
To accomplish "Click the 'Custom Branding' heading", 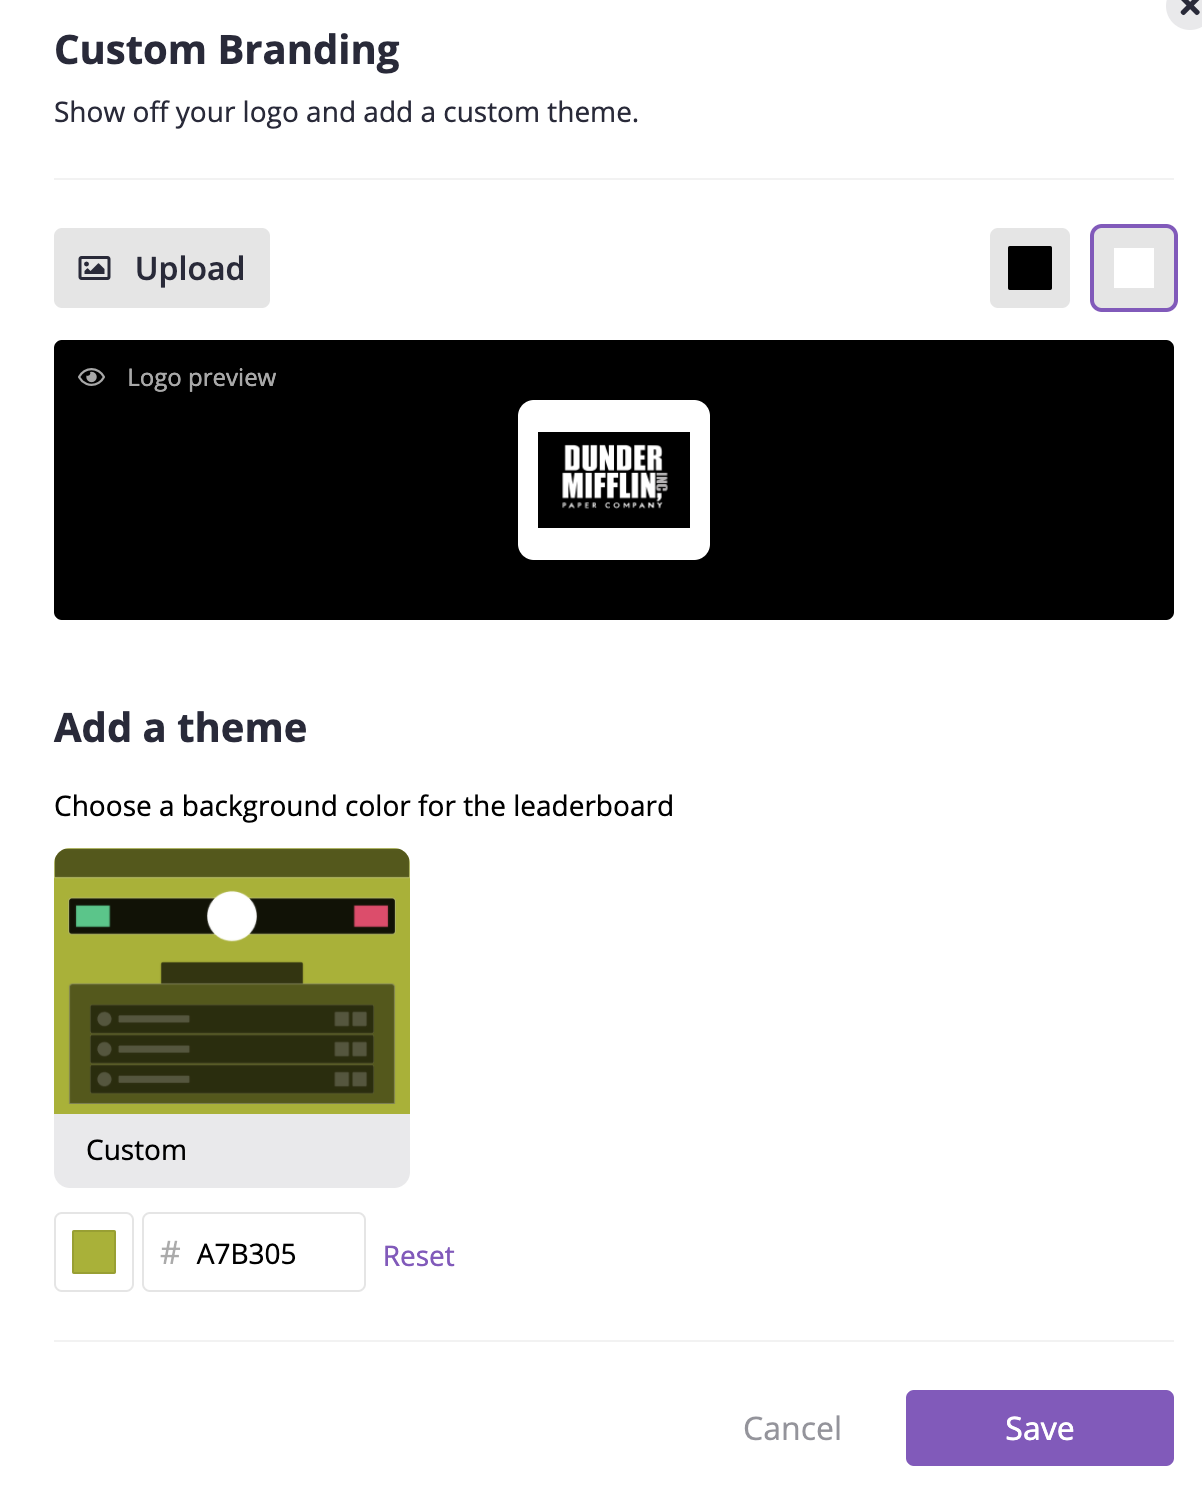I will [x=227, y=50].
